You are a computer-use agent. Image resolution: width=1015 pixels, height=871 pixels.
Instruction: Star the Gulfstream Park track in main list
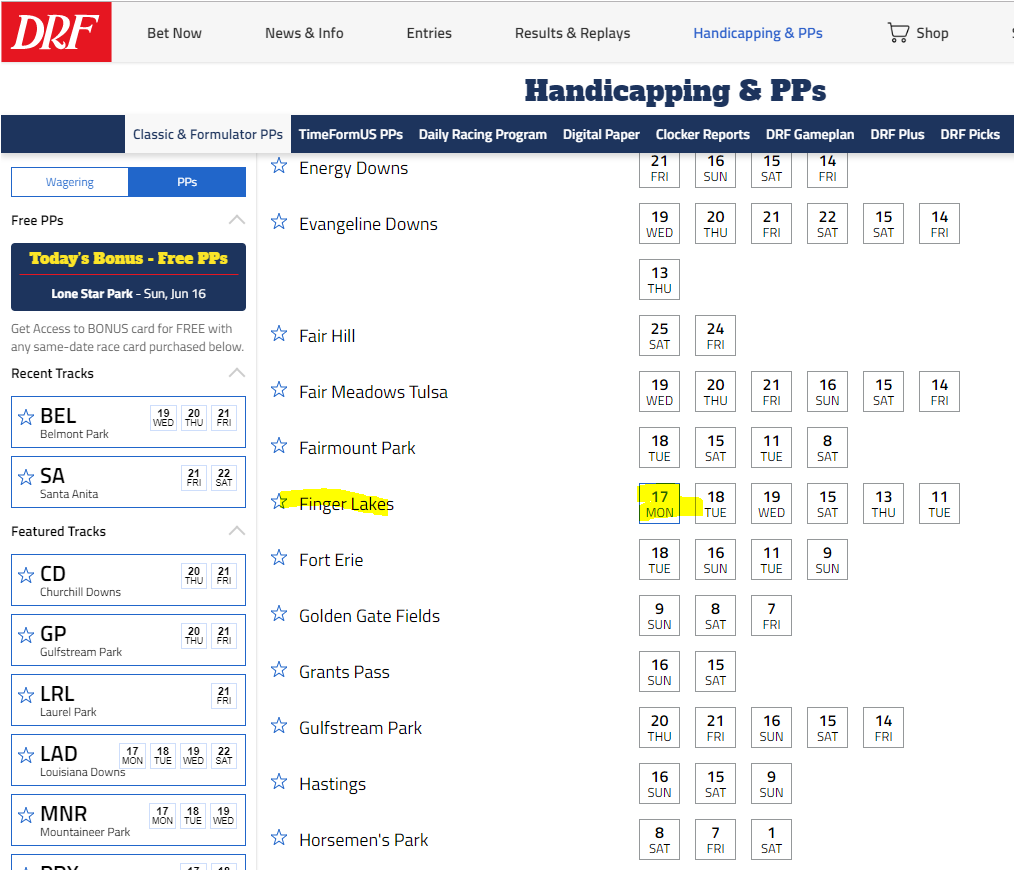279,726
